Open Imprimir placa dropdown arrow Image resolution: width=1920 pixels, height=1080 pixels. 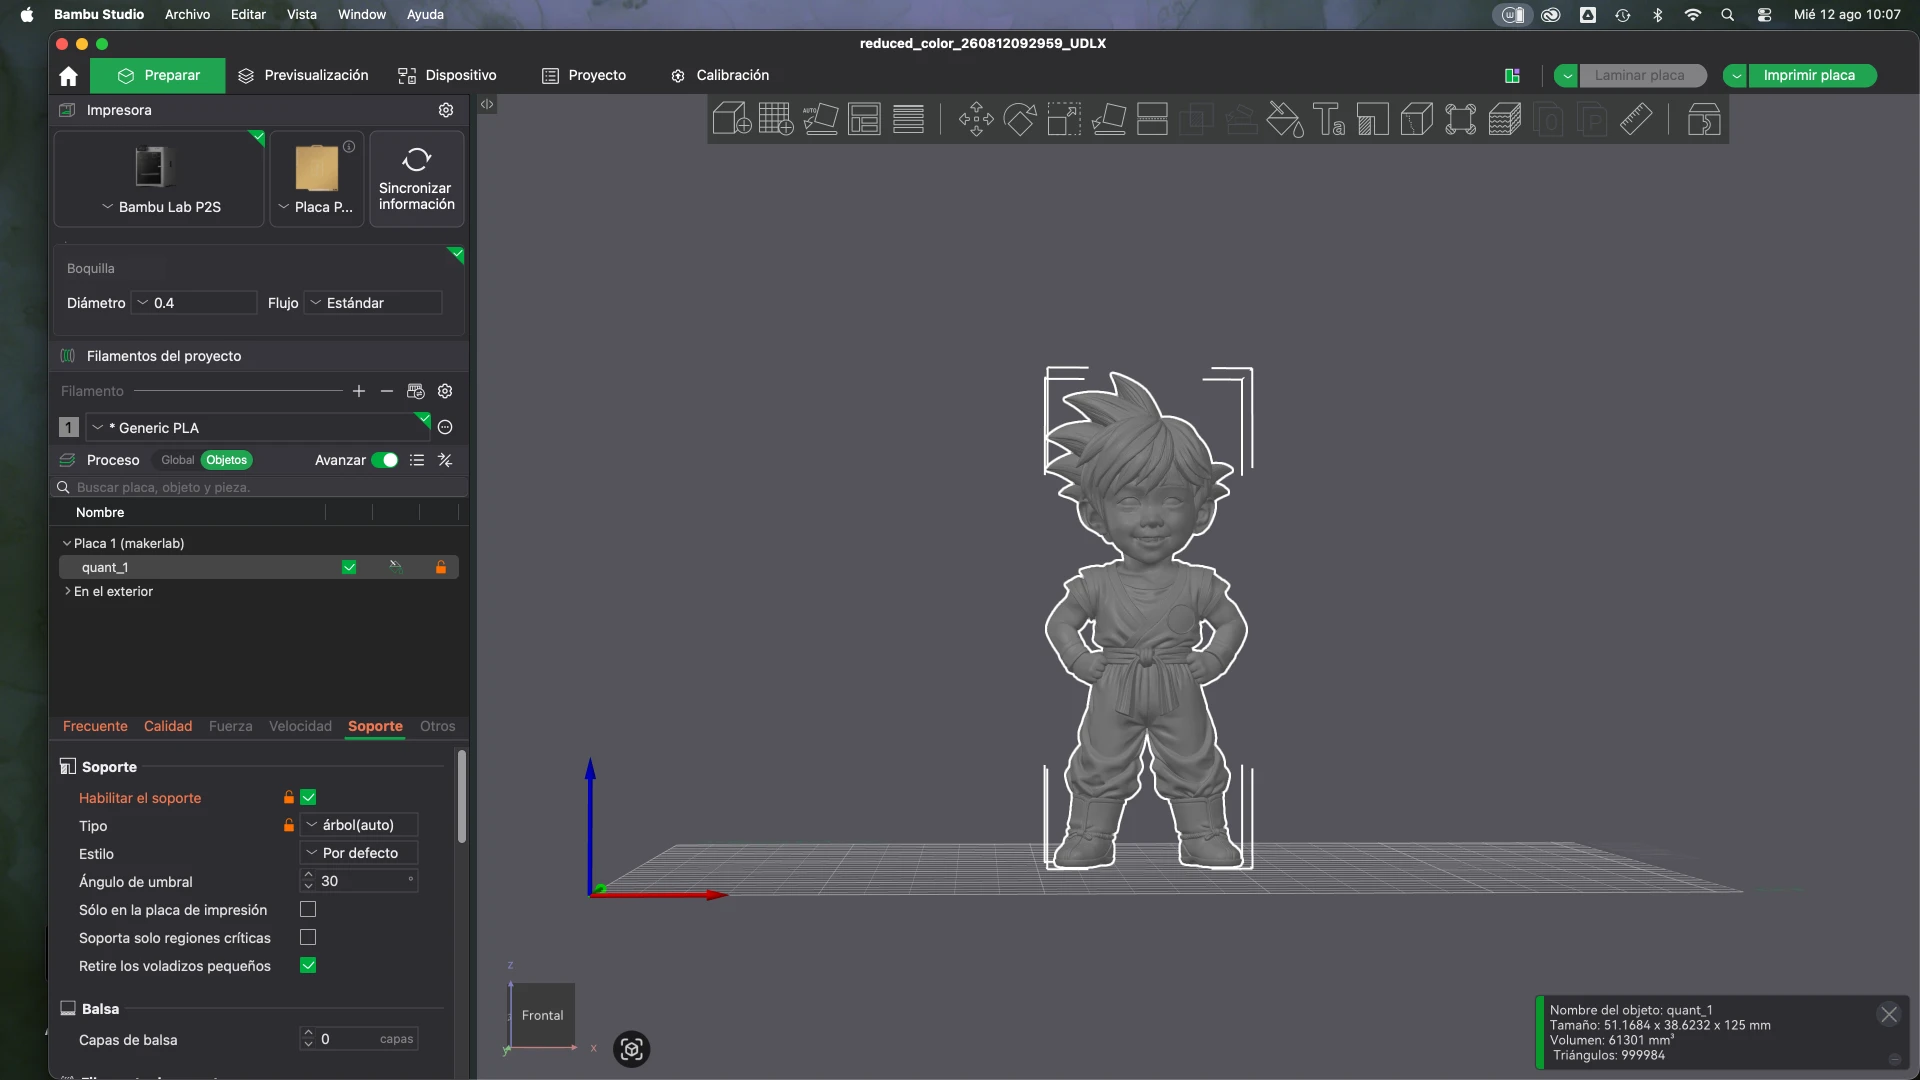point(1736,76)
